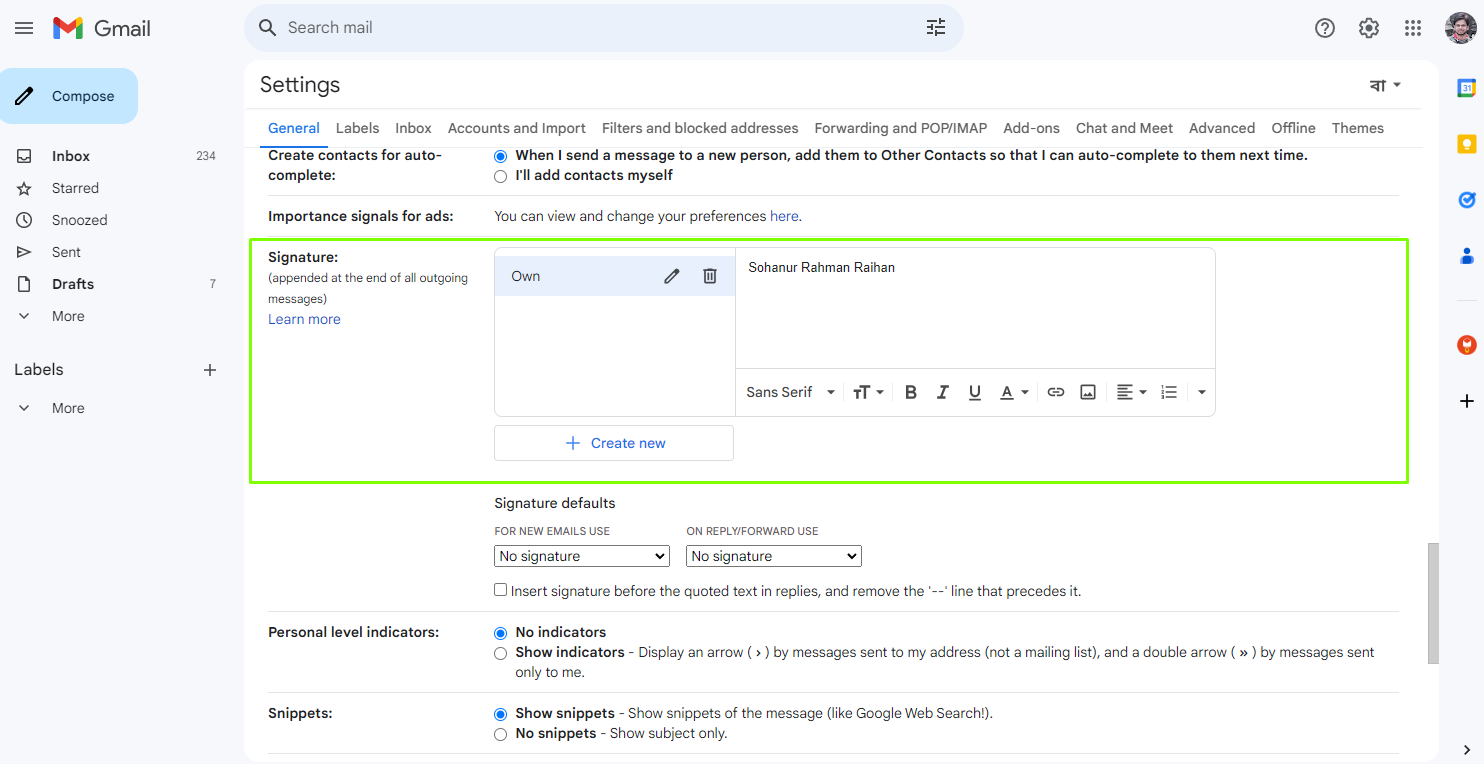Toggle bold formatting in signature editor
This screenshot has height=764, width=1484.
(911, 392)
